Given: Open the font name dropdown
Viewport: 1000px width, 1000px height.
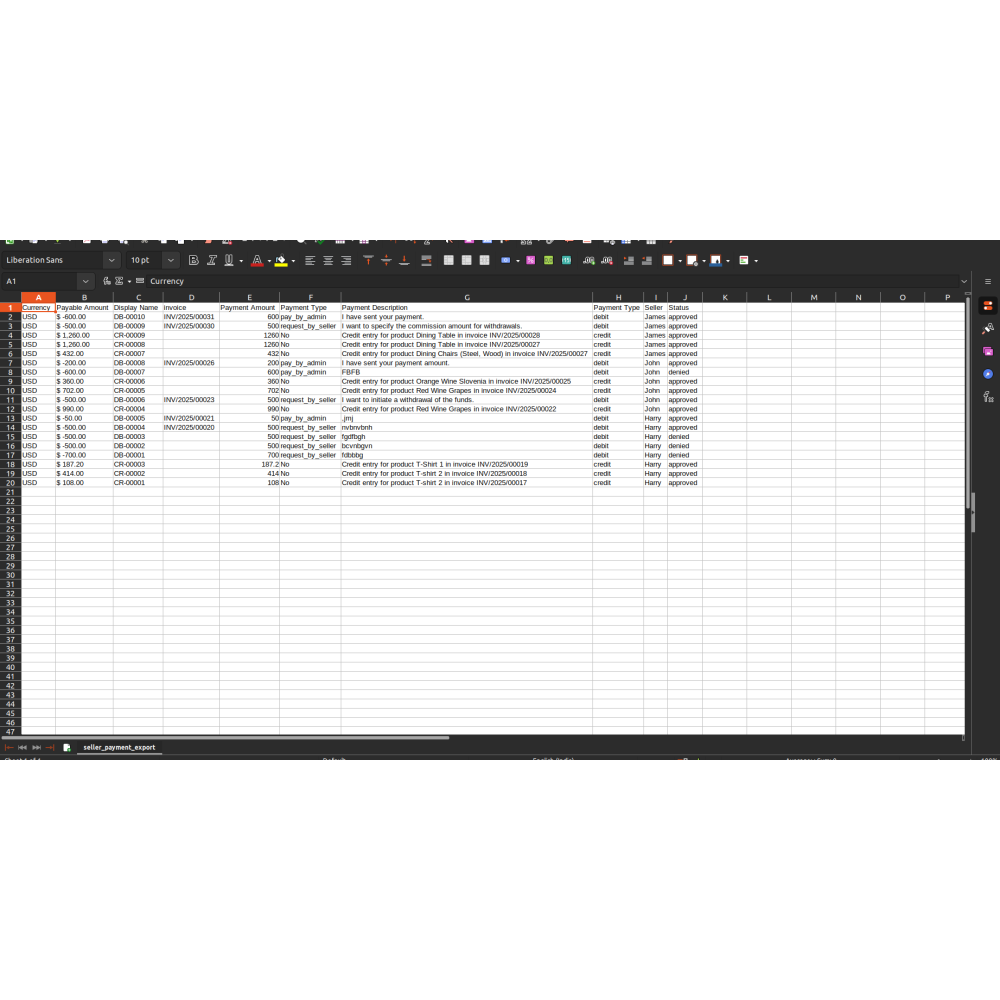Looking at the screenshot, I should [x=111, y=260].
